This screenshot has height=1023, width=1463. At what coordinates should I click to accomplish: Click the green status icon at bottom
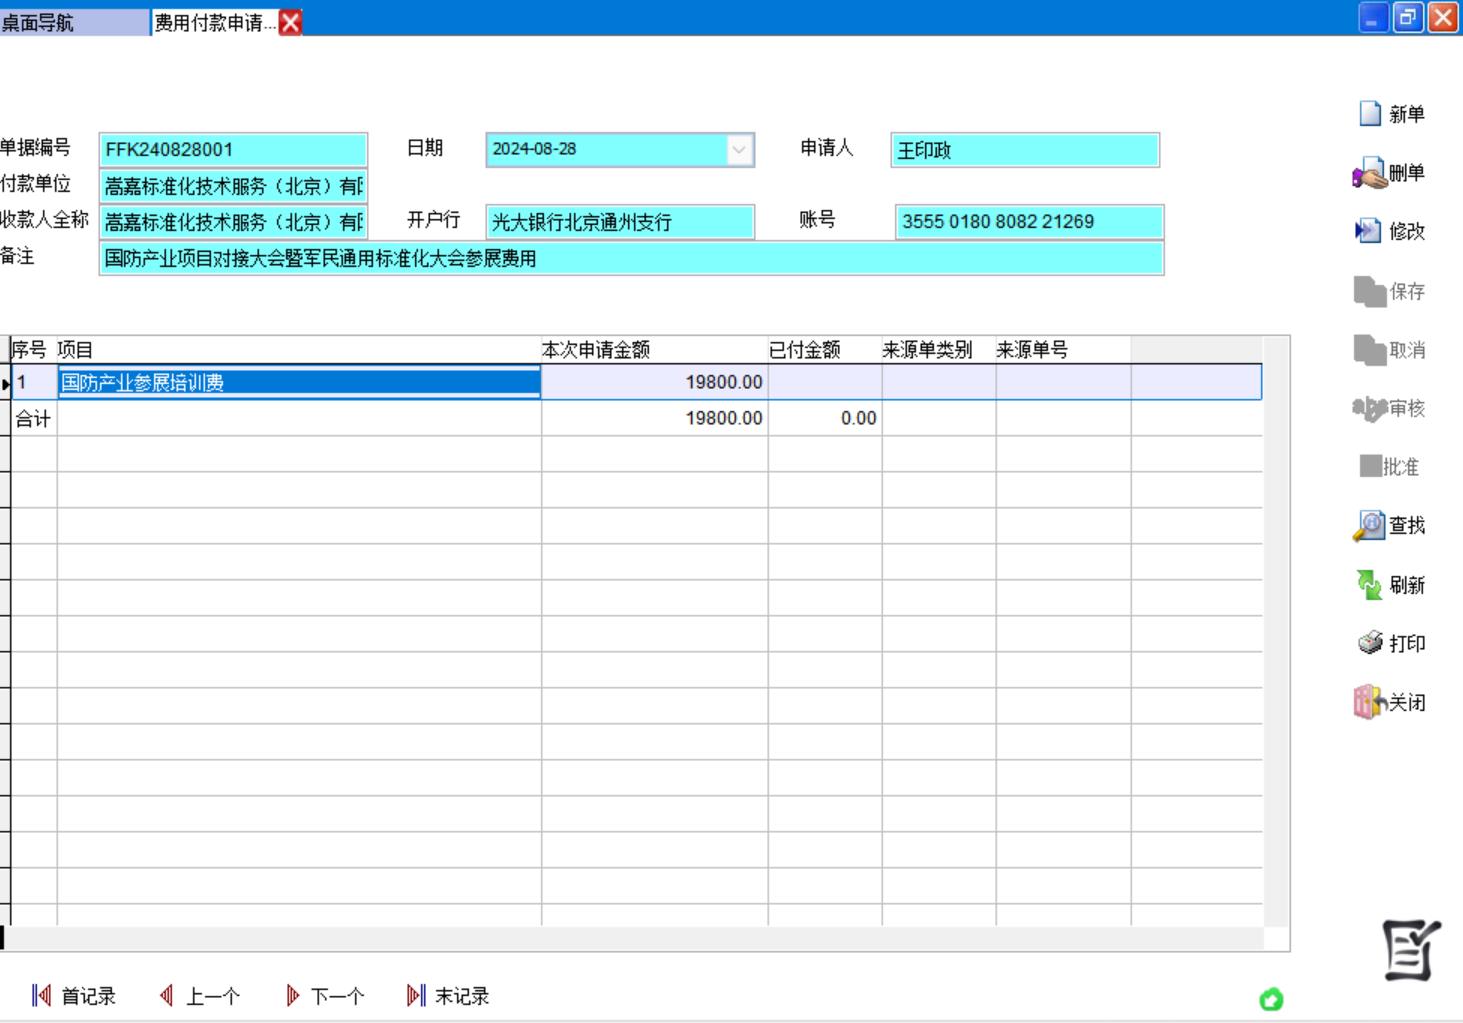click(1271, 999)
